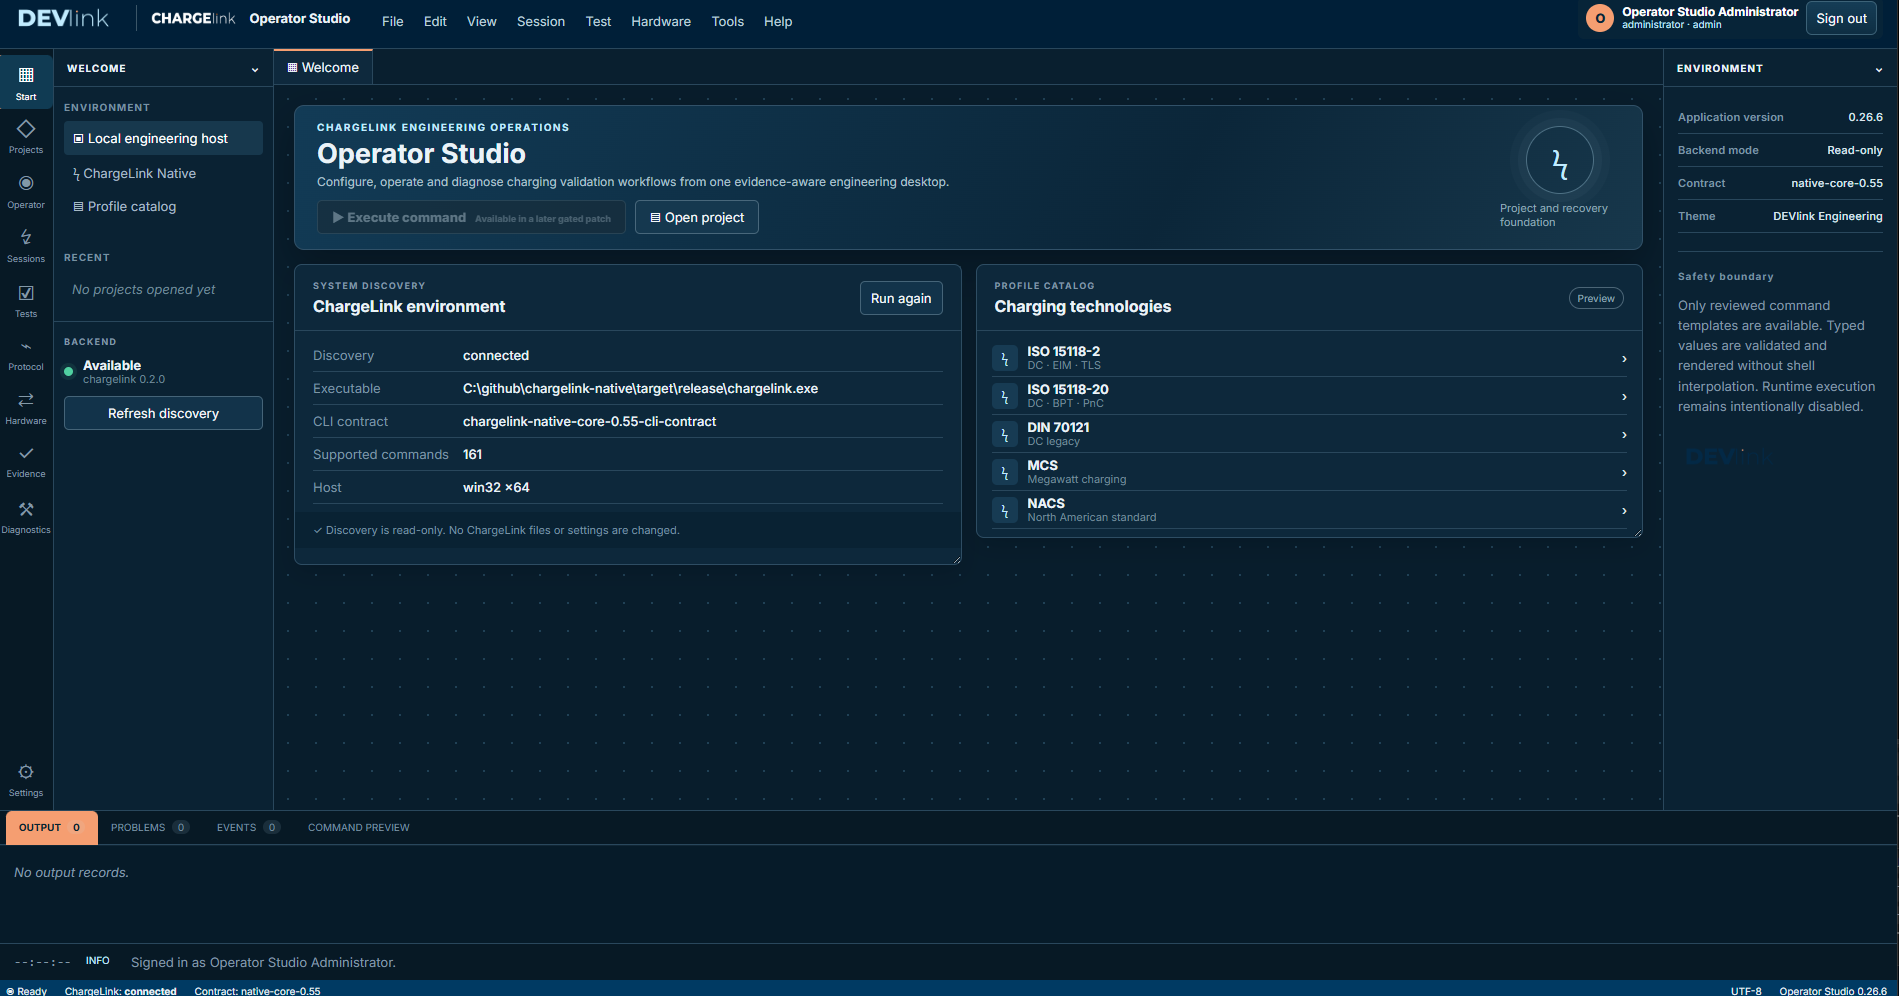Click the round Project and recovery foundation icon
The height and width of the screenshot is (996, 1899).
point(1559,161)
